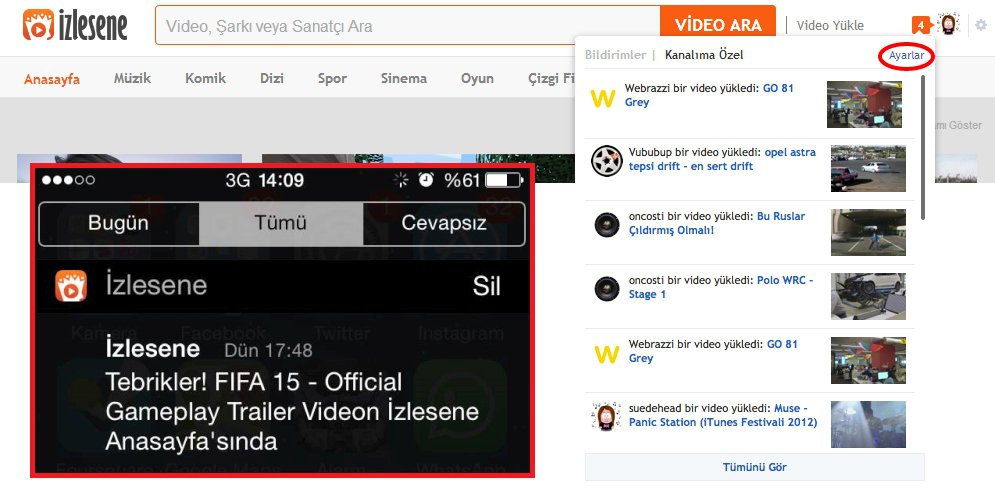This screenshot has width=995, height=496.
Task: Open thumbnail of Muse Panic Station video
Action: [868, 424]
